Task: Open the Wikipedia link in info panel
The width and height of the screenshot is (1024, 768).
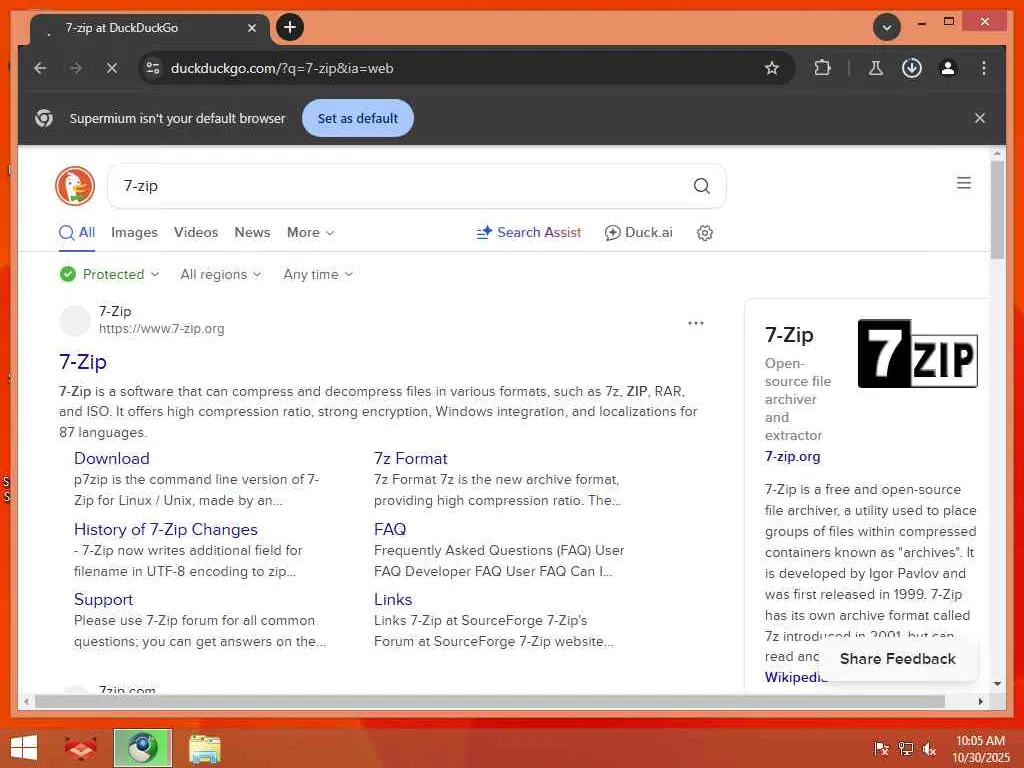Action: coord(796,677)
